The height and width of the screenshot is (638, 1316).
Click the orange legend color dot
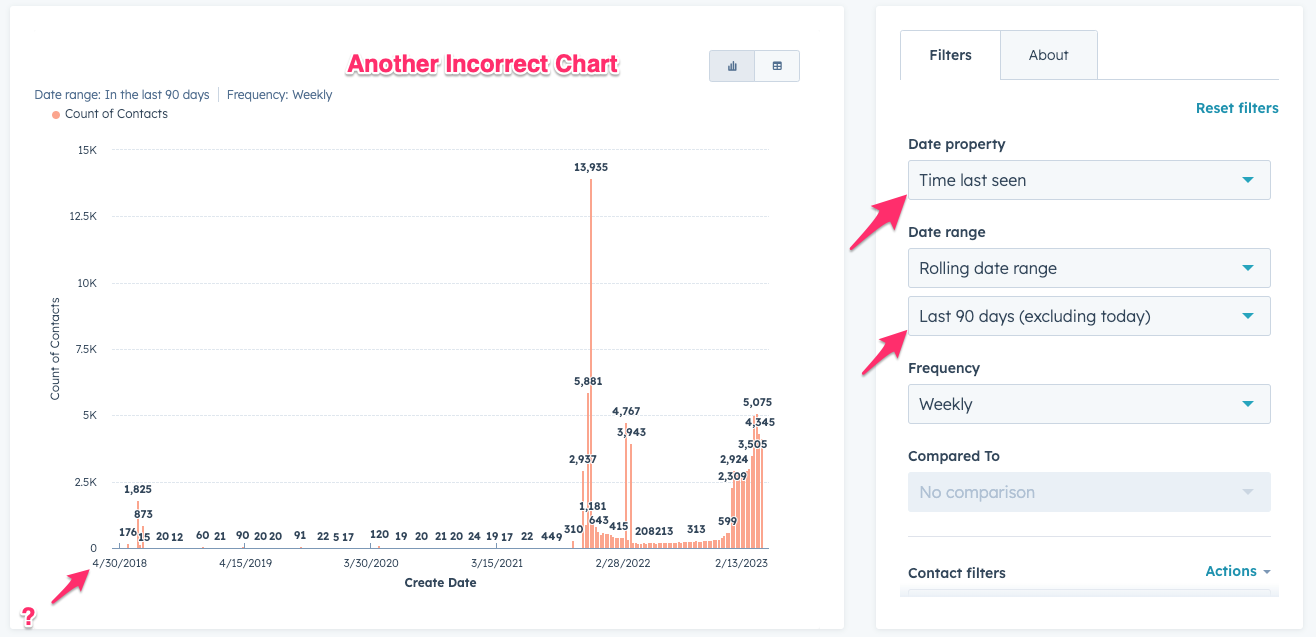tap(55, 114)
